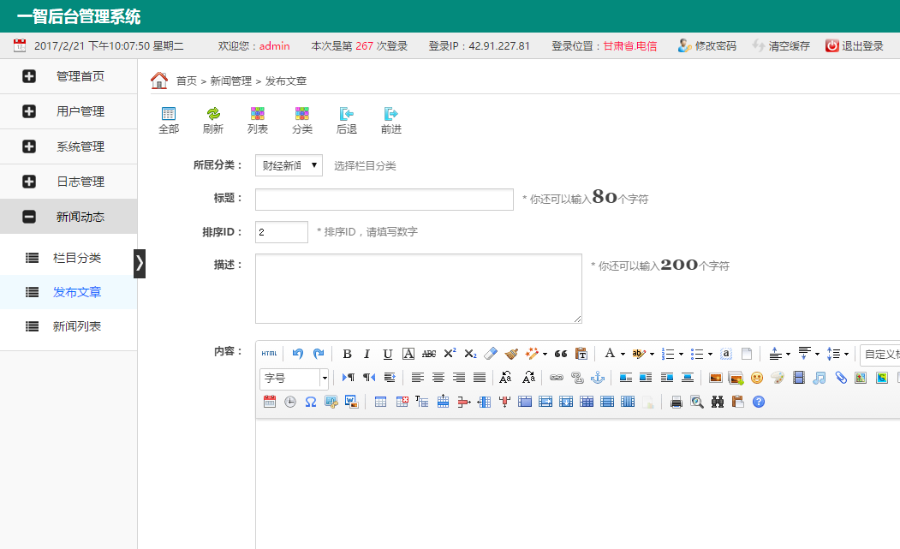Open font color dropdown arrow

[622, 354]
